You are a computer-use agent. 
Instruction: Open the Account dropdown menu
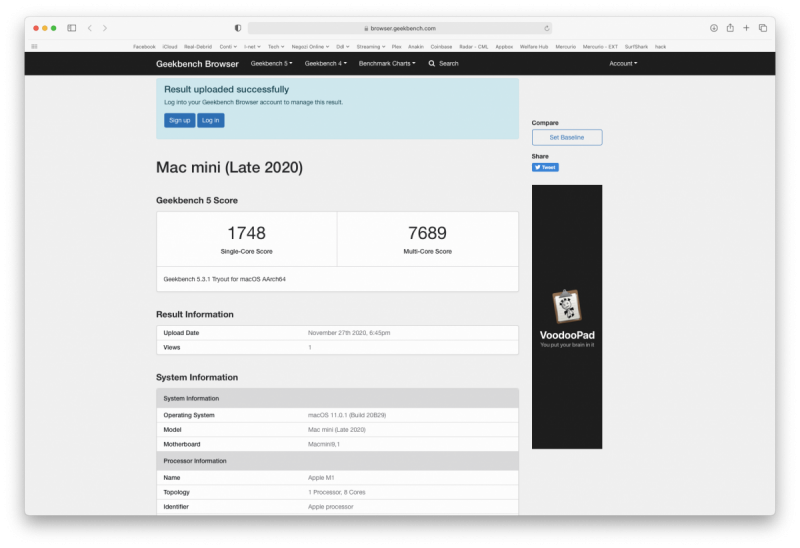(x=623, y=63)
